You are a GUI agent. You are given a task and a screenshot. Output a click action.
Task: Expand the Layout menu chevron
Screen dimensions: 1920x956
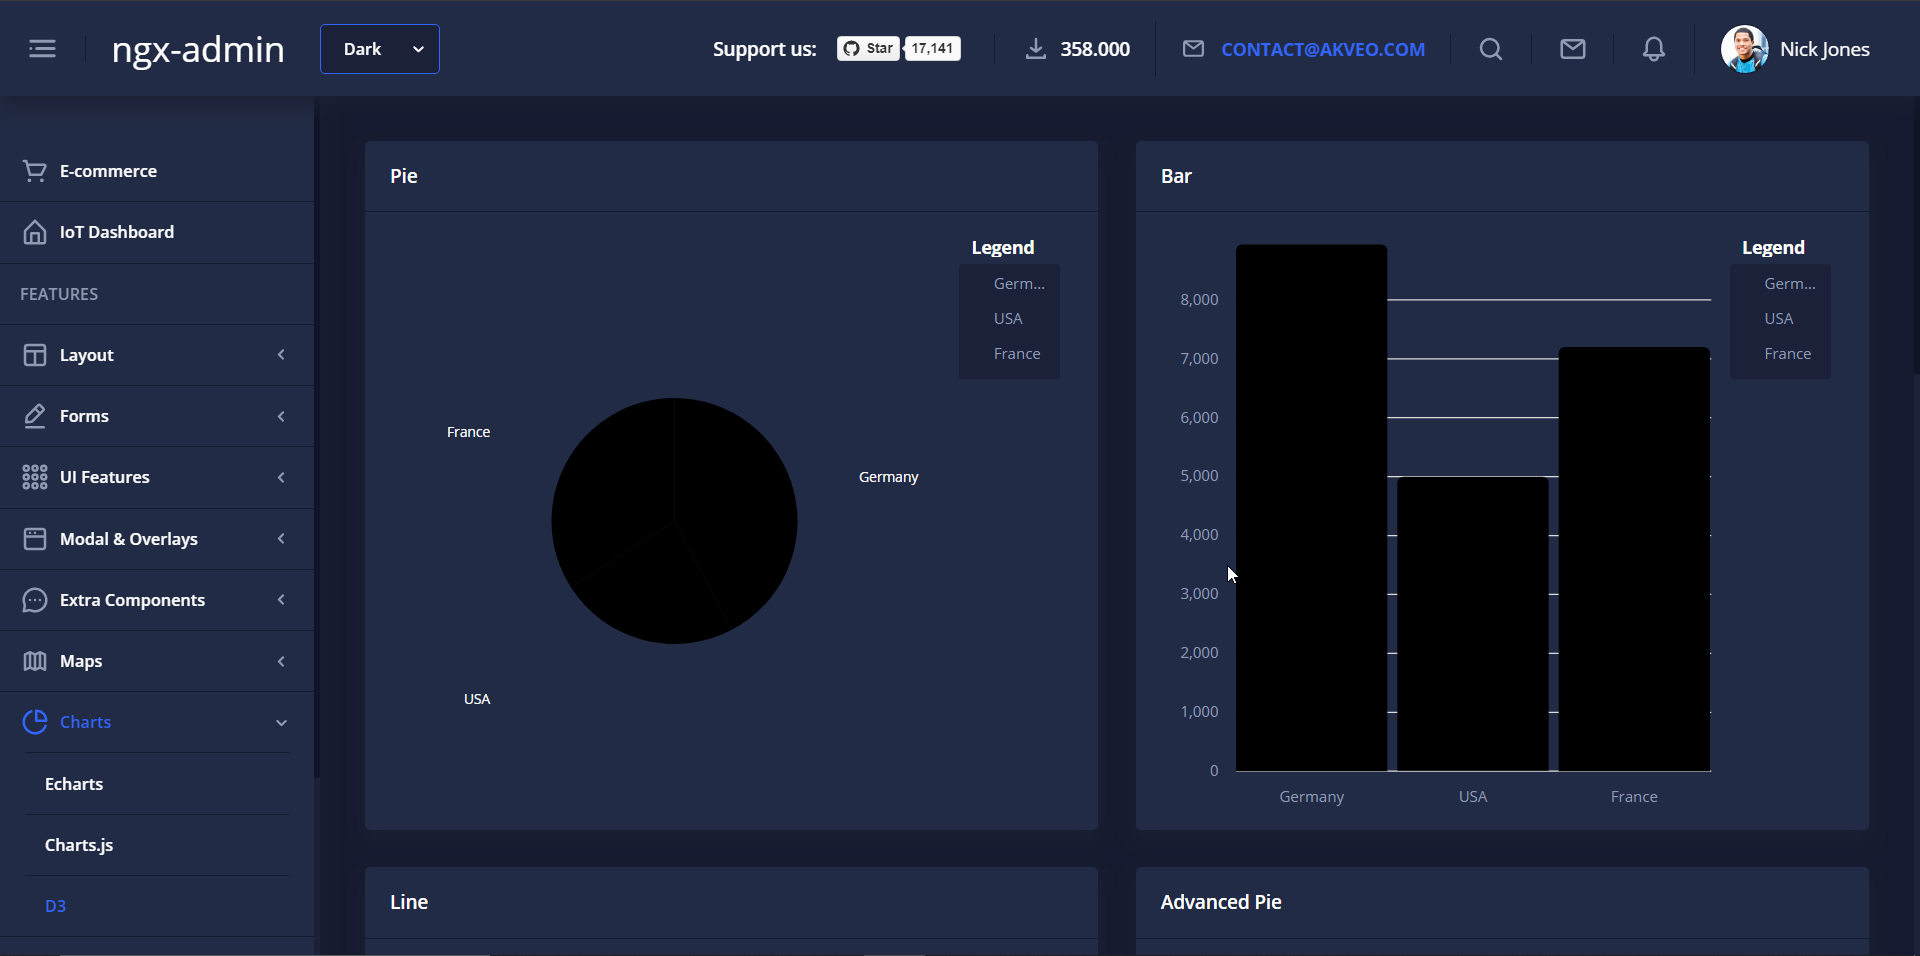click(x=281, y=355)
